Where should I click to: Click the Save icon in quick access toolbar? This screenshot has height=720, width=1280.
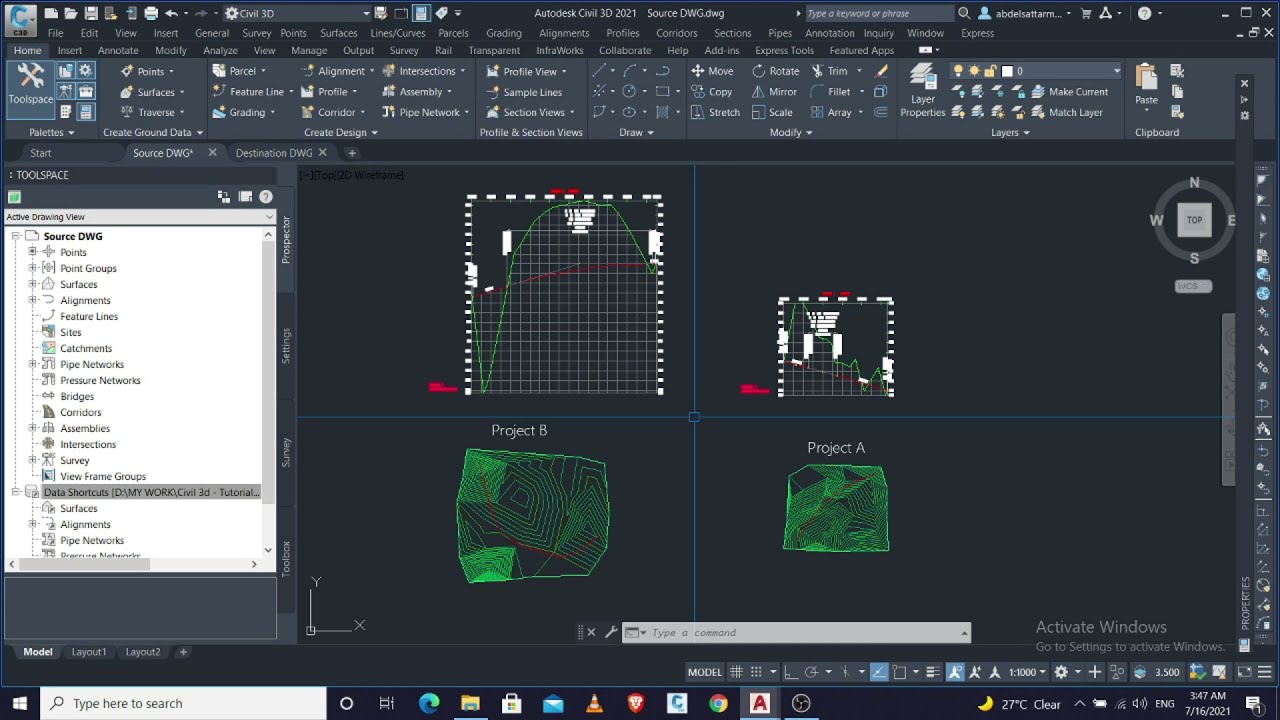point(91,14)
